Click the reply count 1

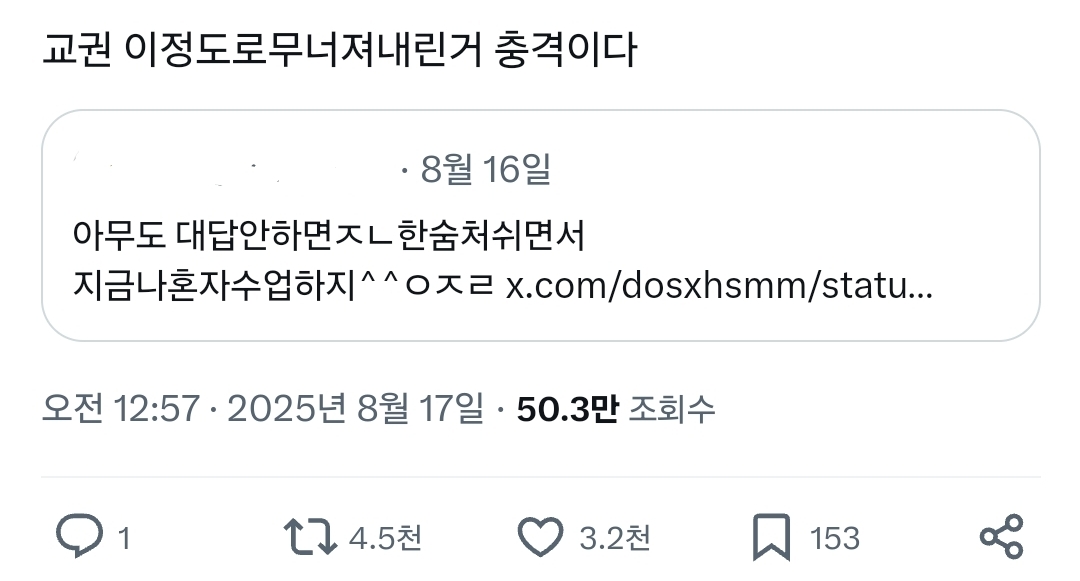pyautogui.click(x=124, y=538)
